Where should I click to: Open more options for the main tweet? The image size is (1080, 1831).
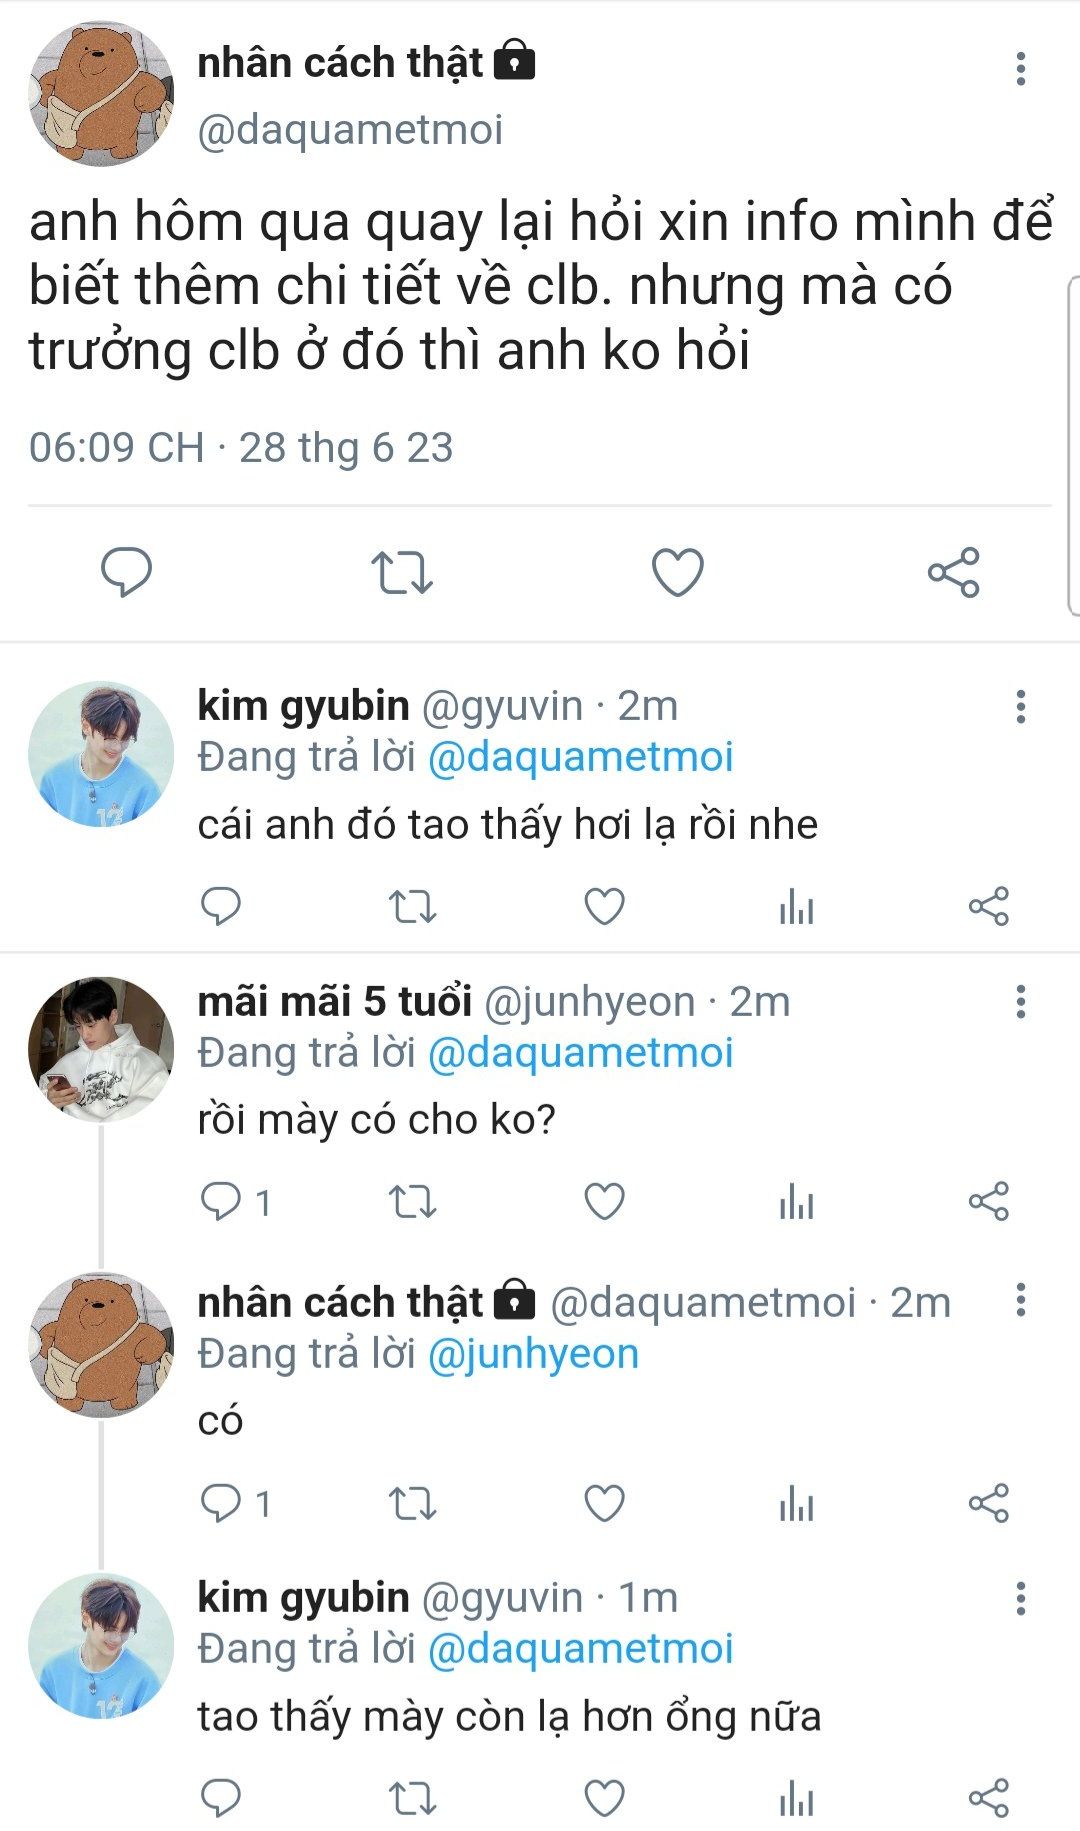[1020, 68]
